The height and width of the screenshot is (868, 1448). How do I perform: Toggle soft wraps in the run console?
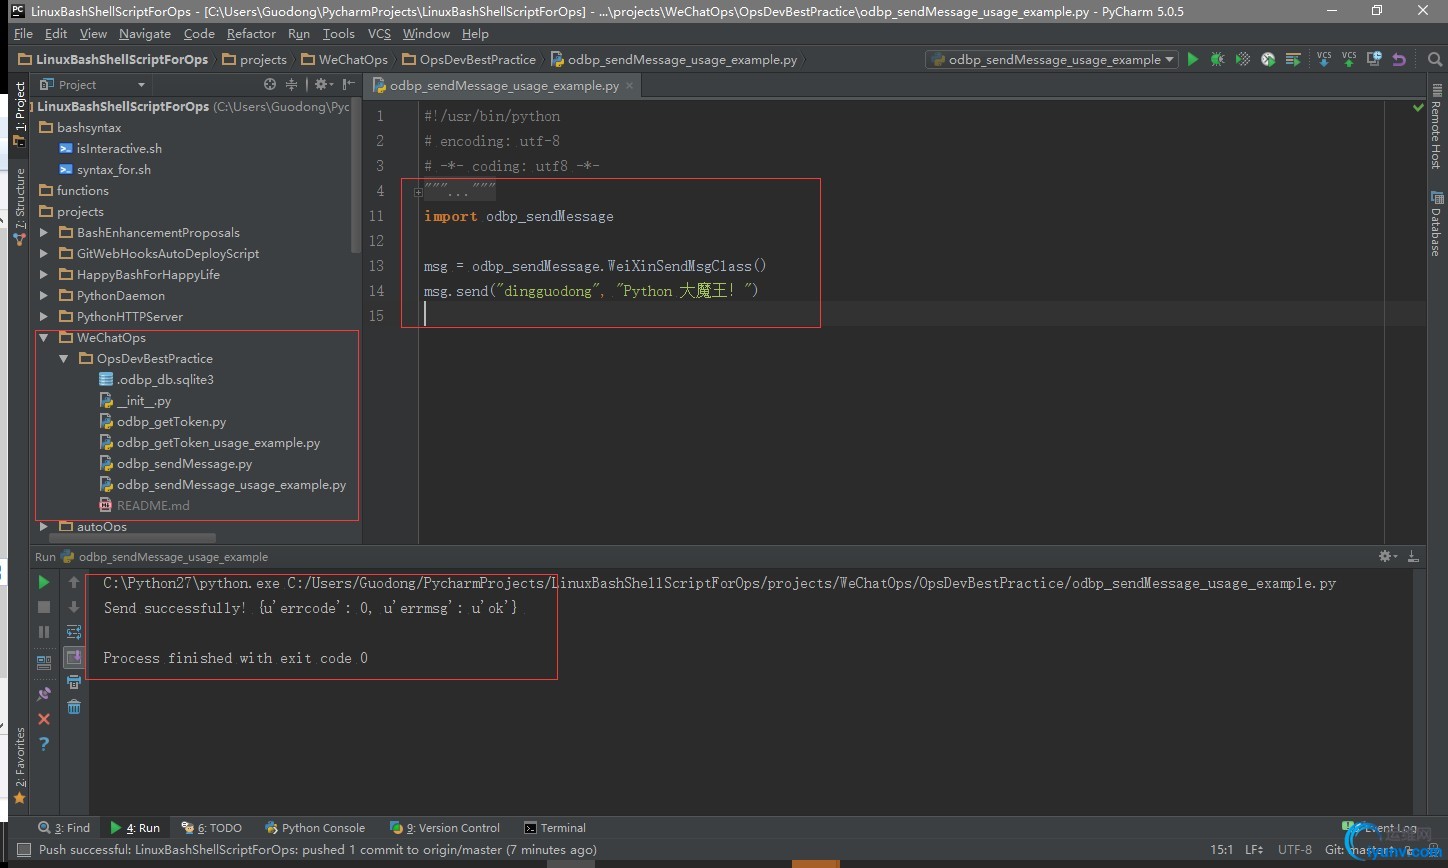[74, 632]
